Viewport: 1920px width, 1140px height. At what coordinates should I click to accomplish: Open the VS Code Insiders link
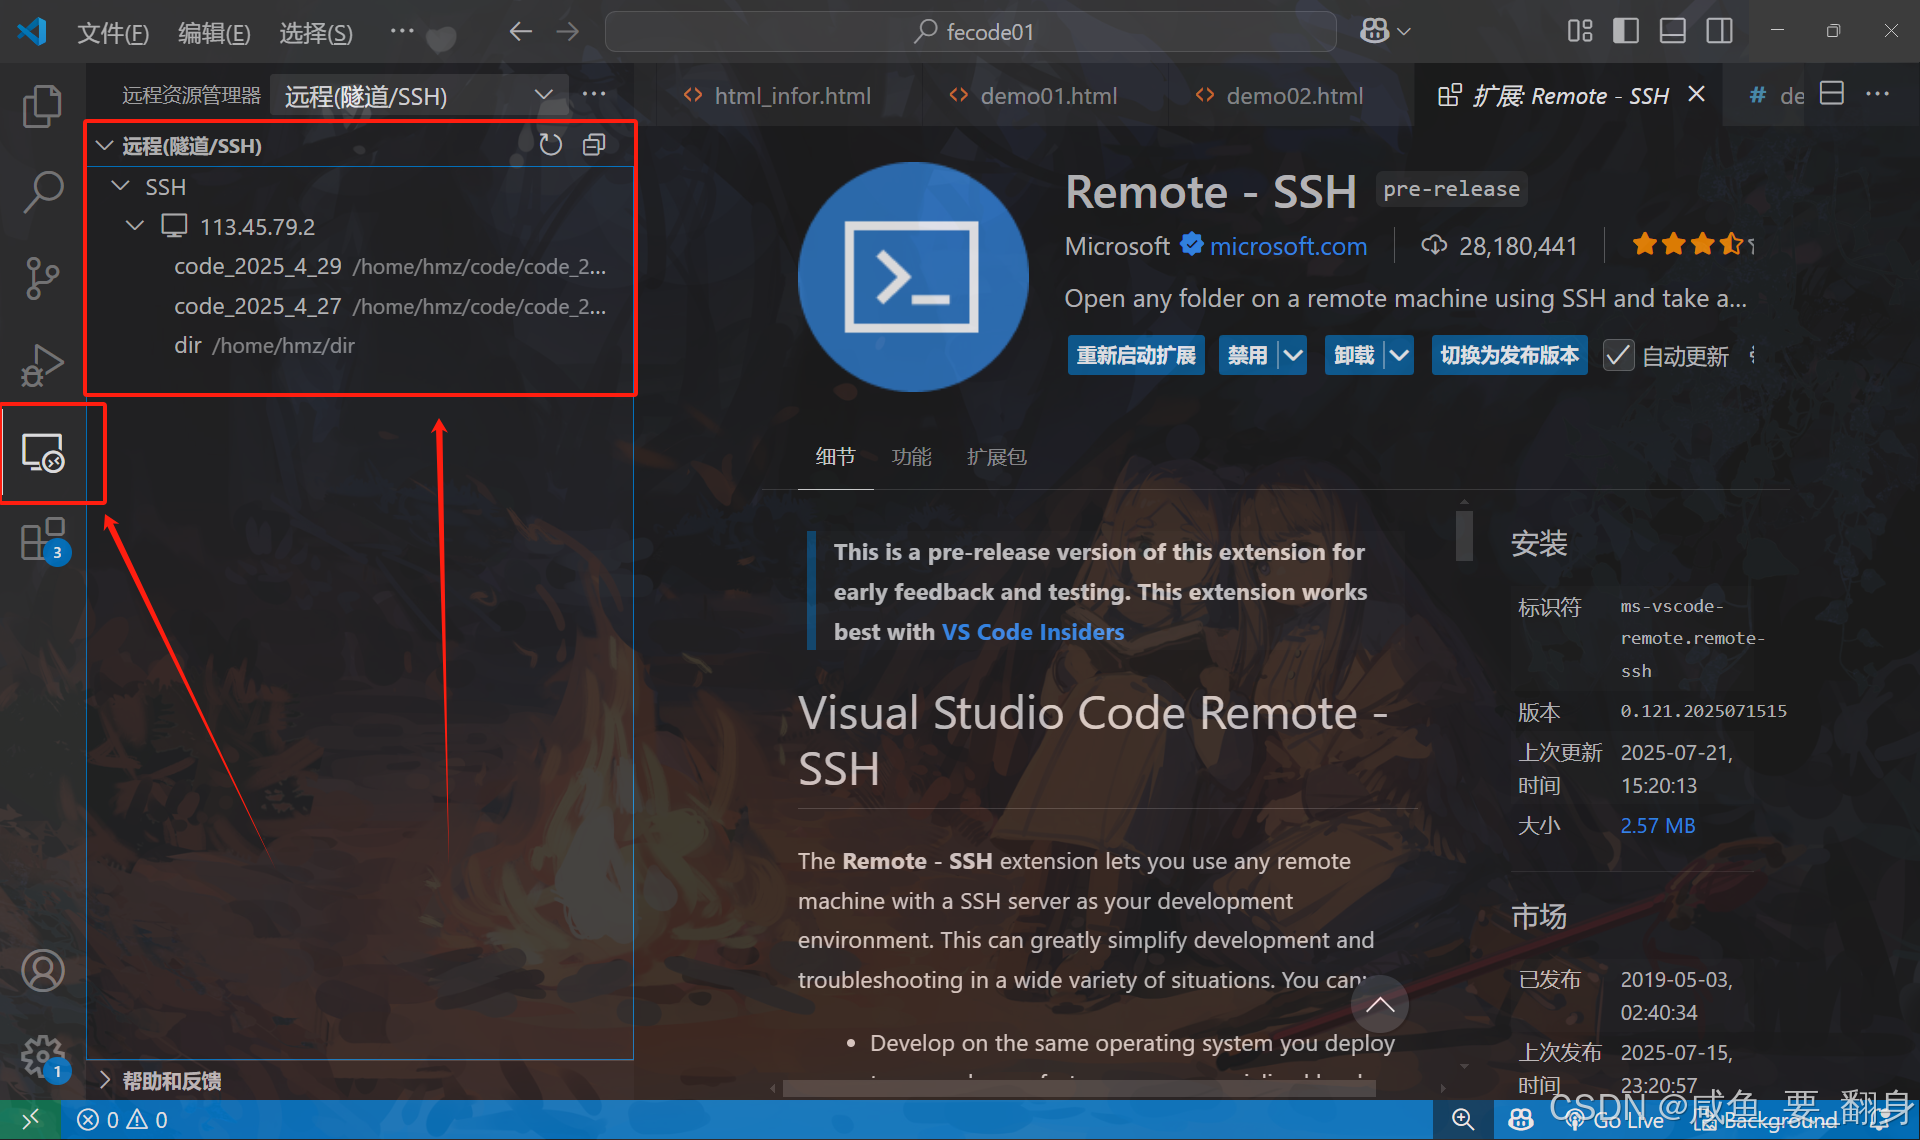(x=1033, y=632)
